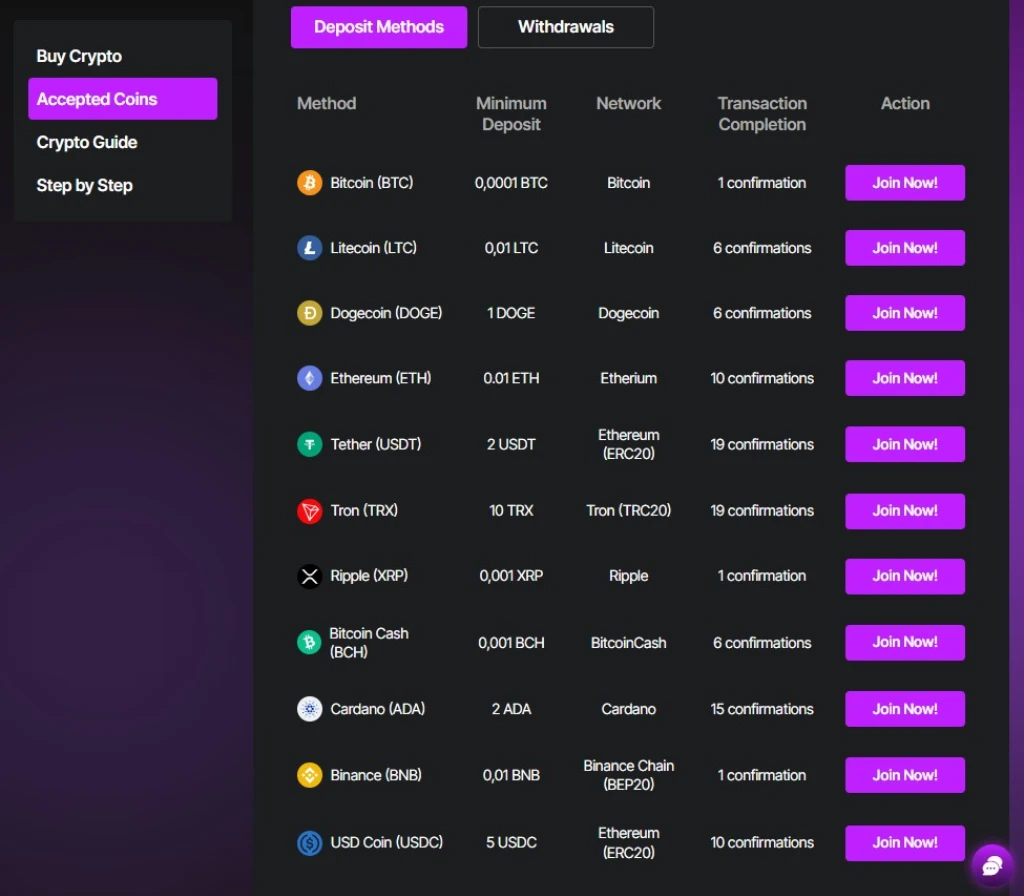Click Join Now! for Bitcoin Cash (BCH)
This screenshot has width=1024, height=896.
pos(904,643)
